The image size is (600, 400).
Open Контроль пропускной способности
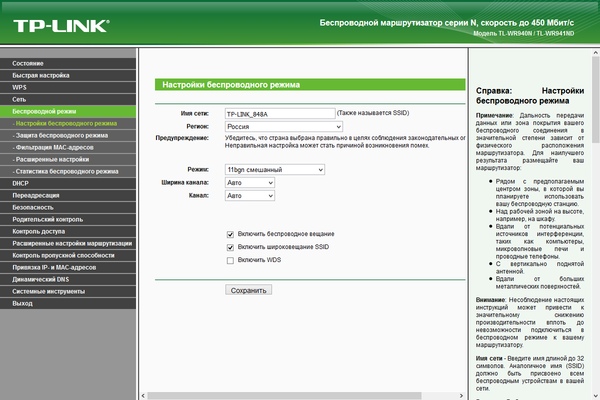click(x=68, y=255)
